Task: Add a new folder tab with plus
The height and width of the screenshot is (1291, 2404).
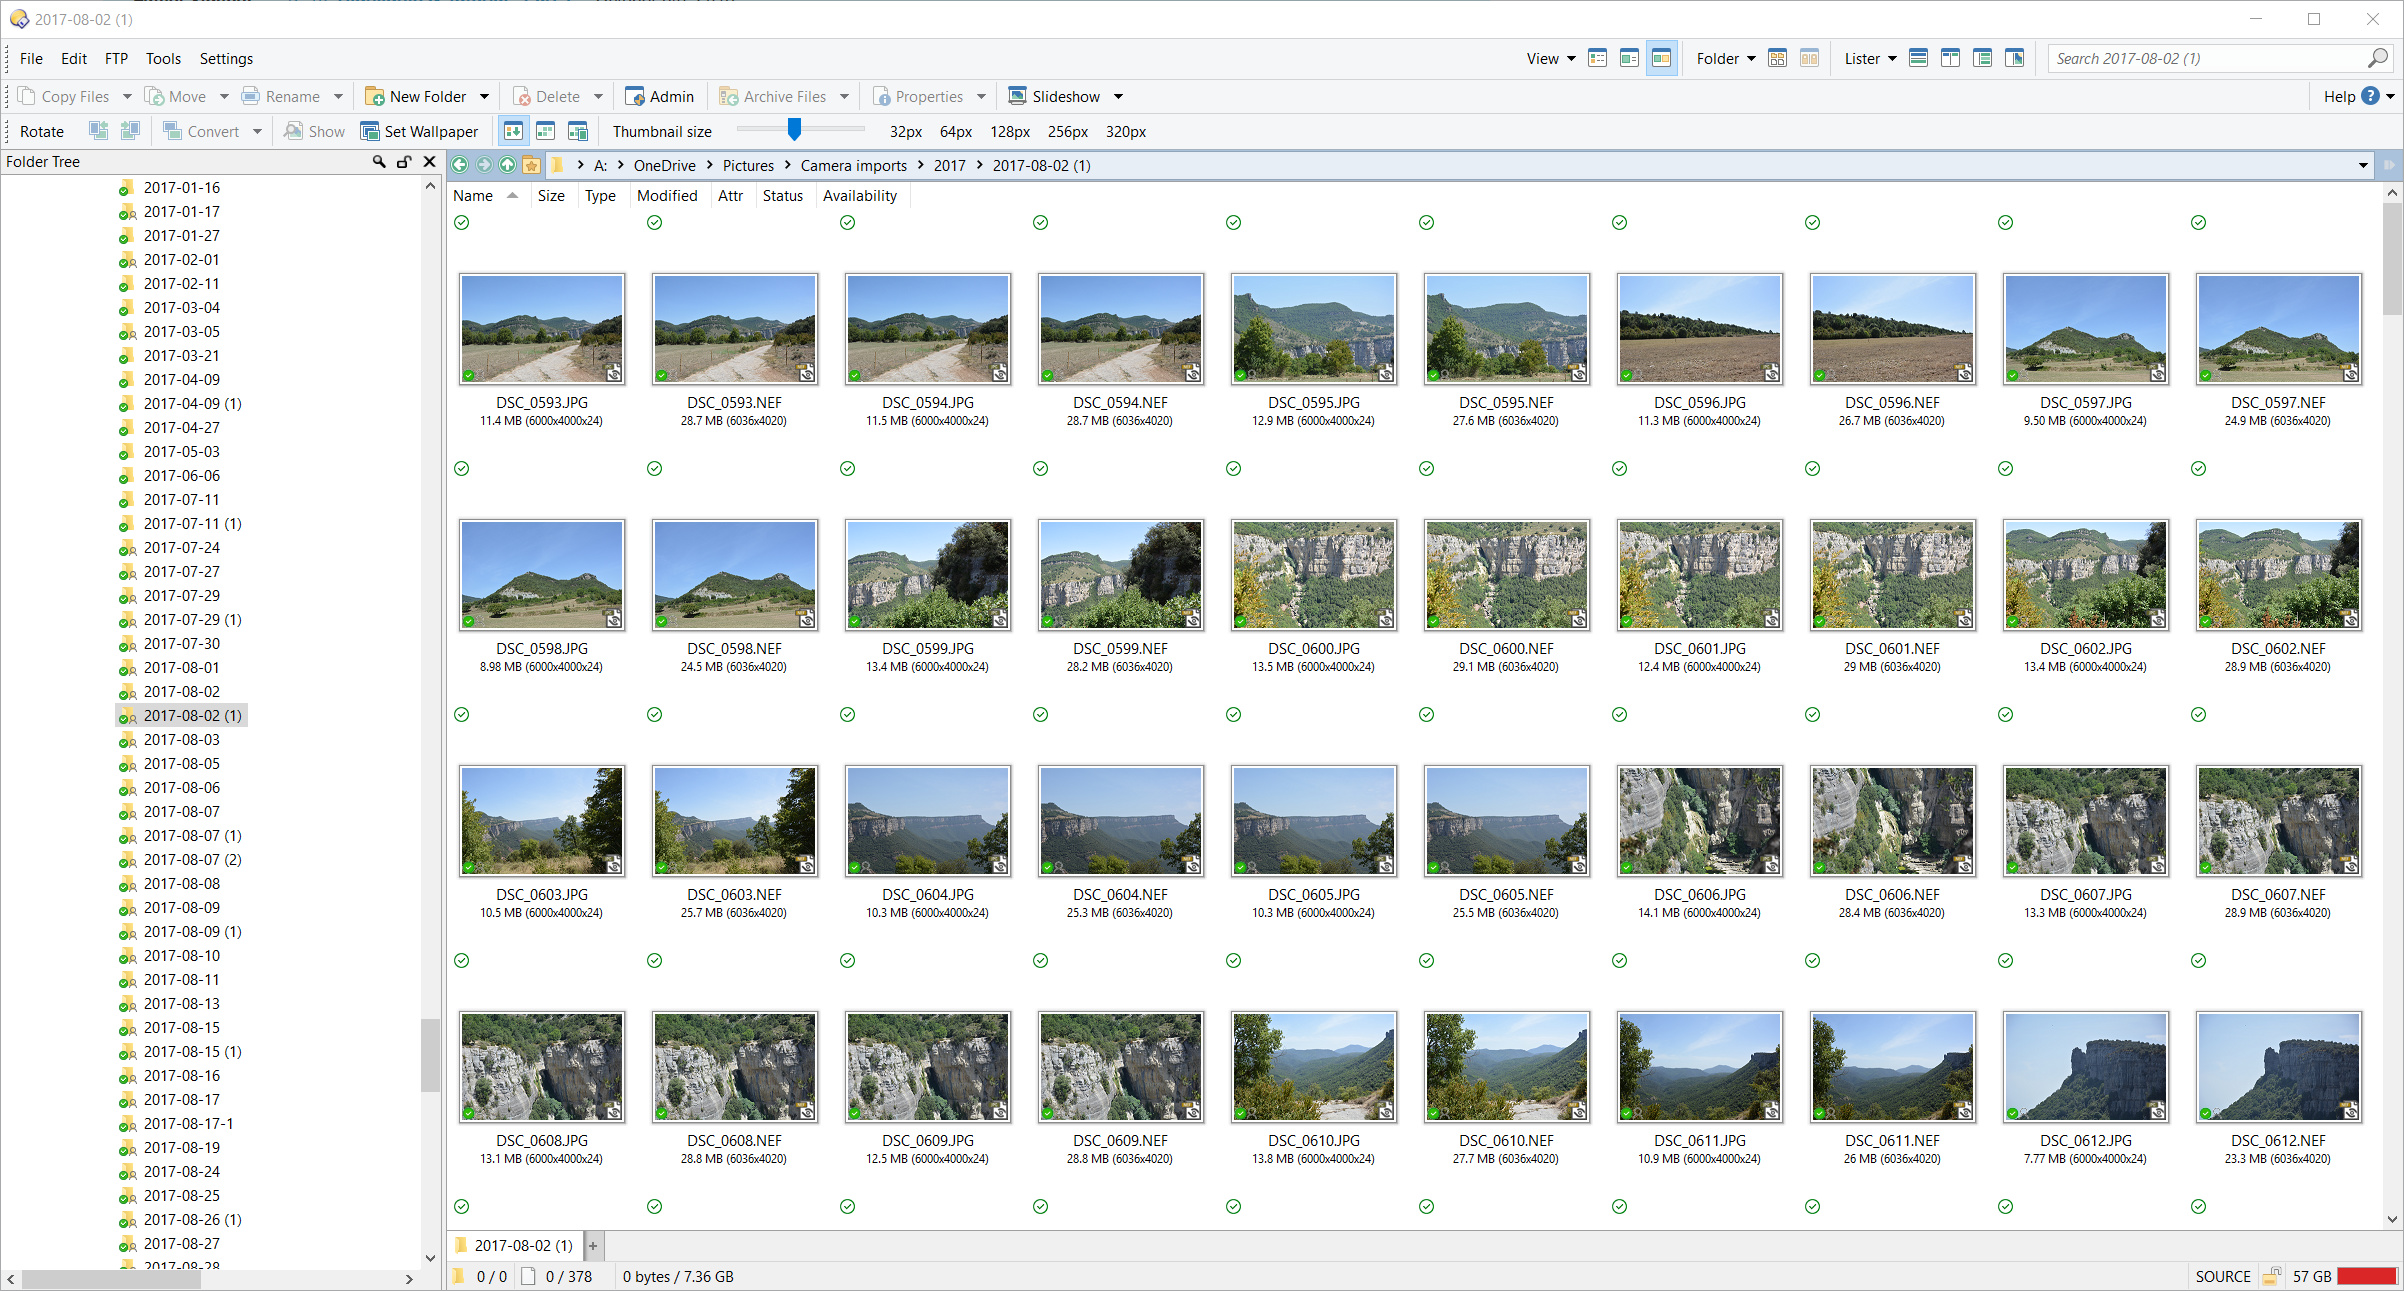Action: 593,1246
